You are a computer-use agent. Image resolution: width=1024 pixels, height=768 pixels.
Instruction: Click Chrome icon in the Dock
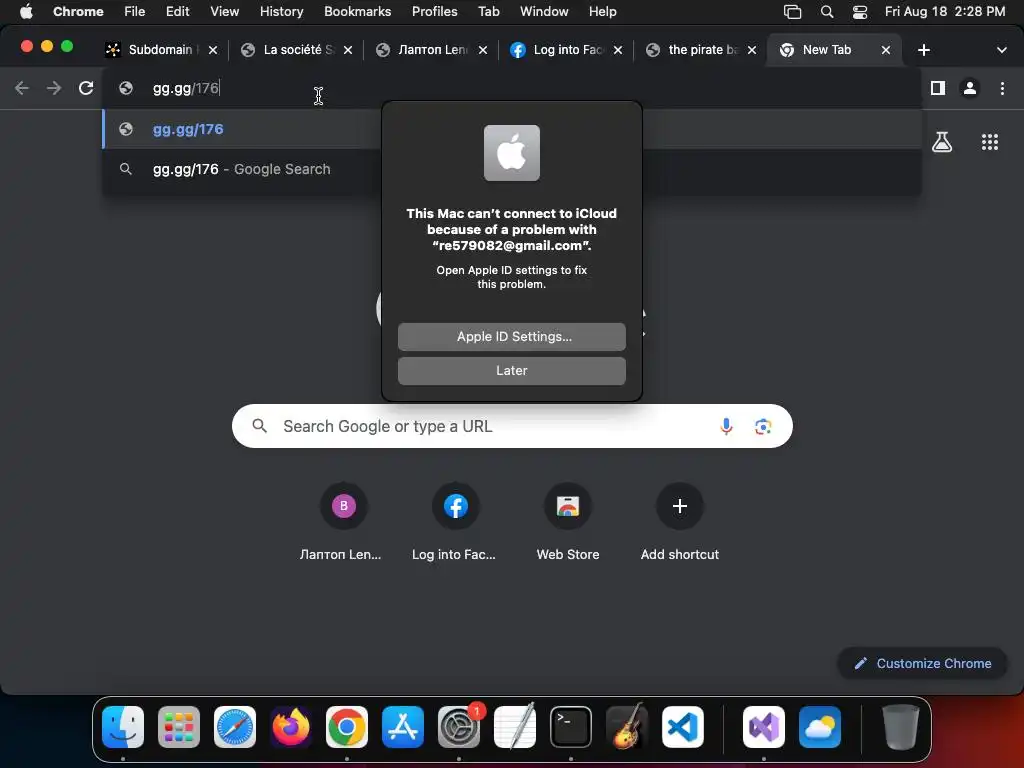pyautogui.click(x=347, y=727)
